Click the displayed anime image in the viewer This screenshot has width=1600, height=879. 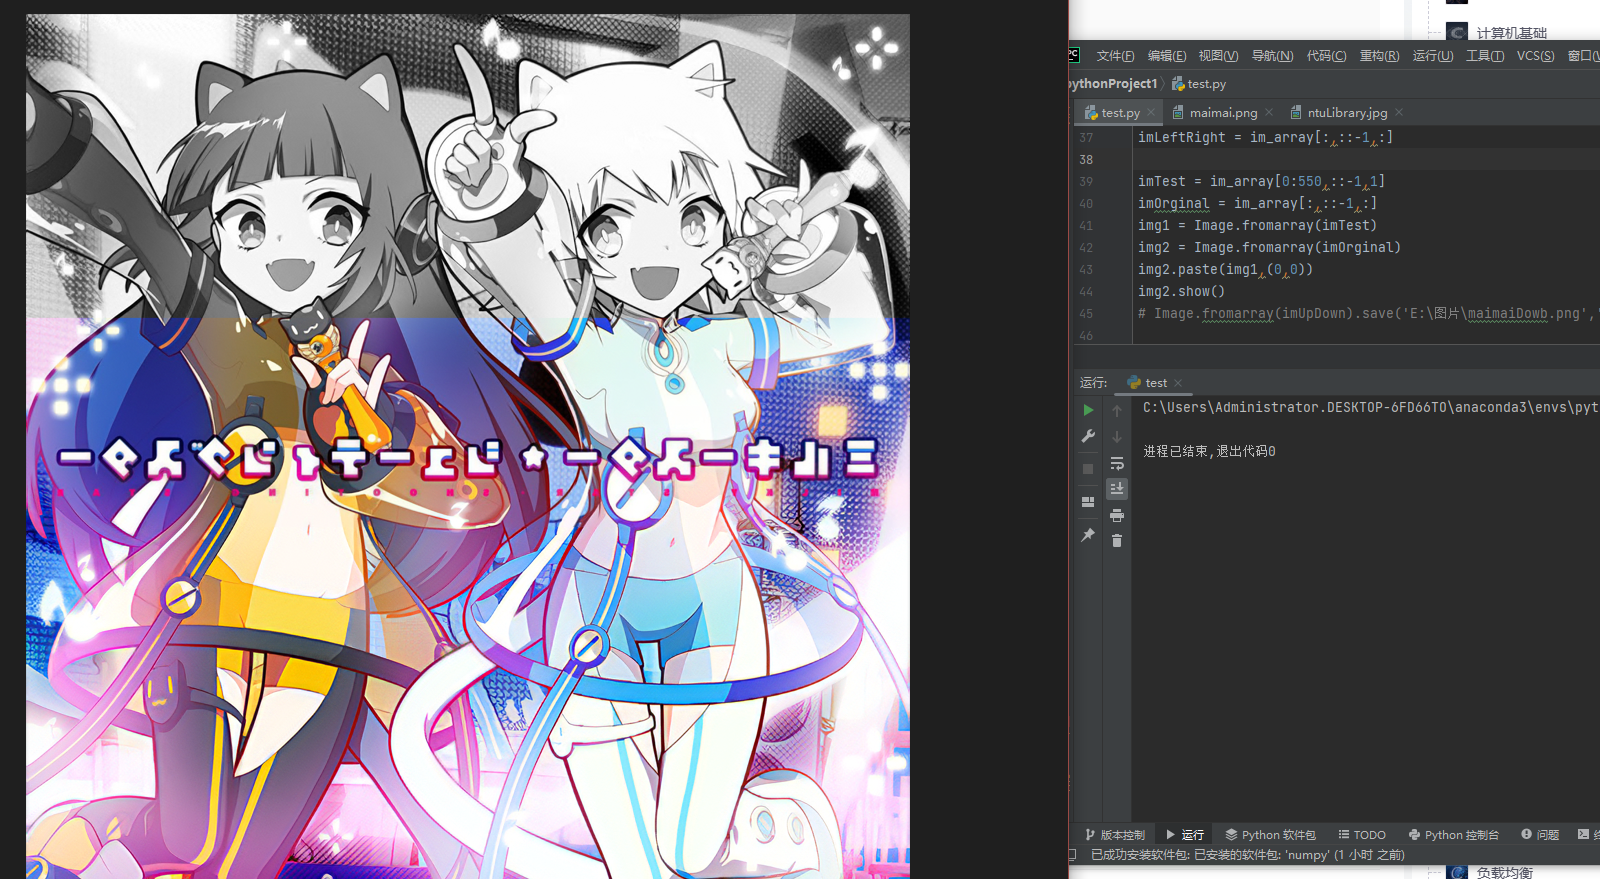pos(468,446)
